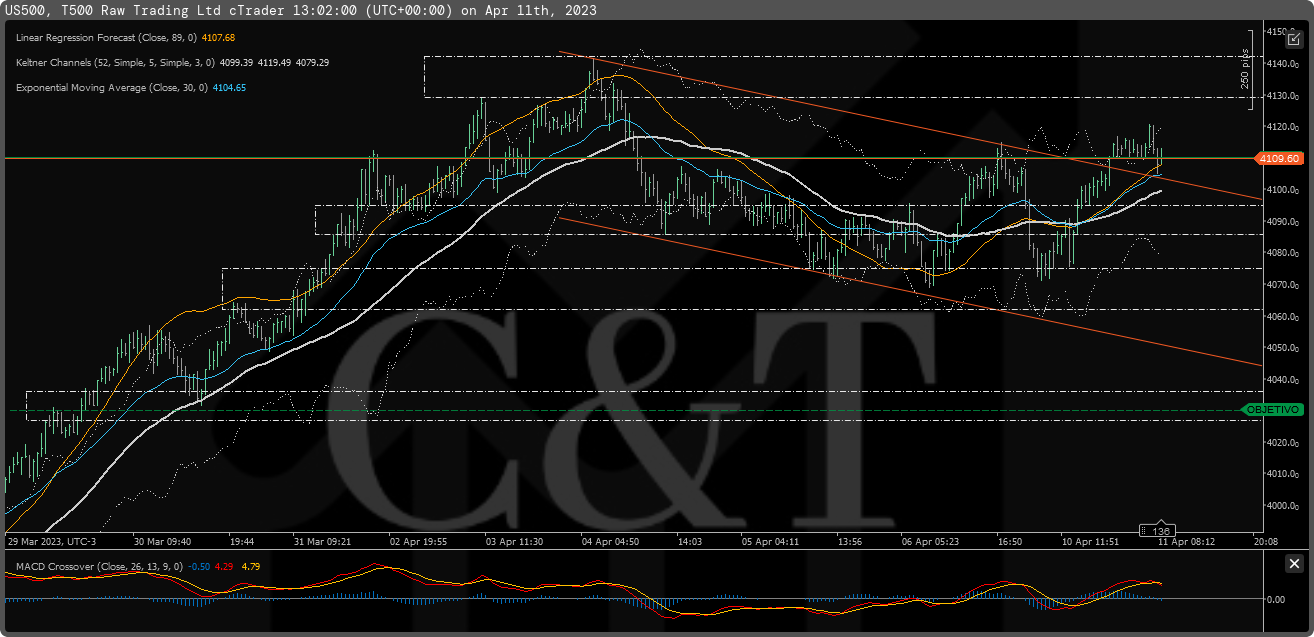Click the 11 Apr 08:12 time axis label
1314x637 pixels.
click(1188, 542)
